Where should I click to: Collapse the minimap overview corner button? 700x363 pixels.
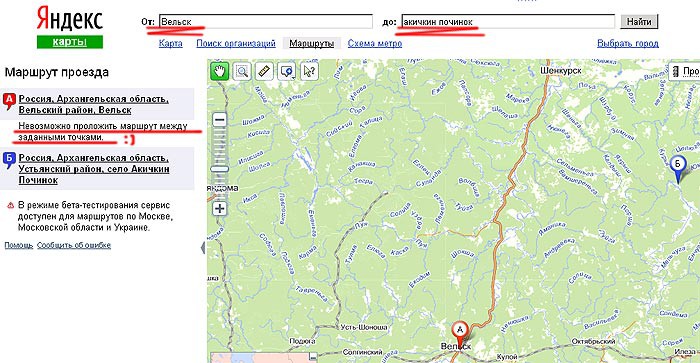[313, 357]
